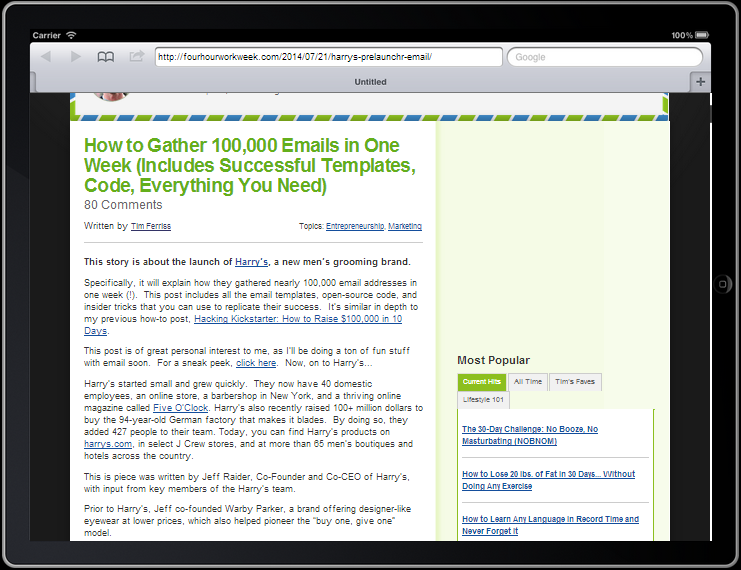The width and height of the screenshot is (741, 570).
Task: Select the Untitled tab
Action: coord(370,82)
